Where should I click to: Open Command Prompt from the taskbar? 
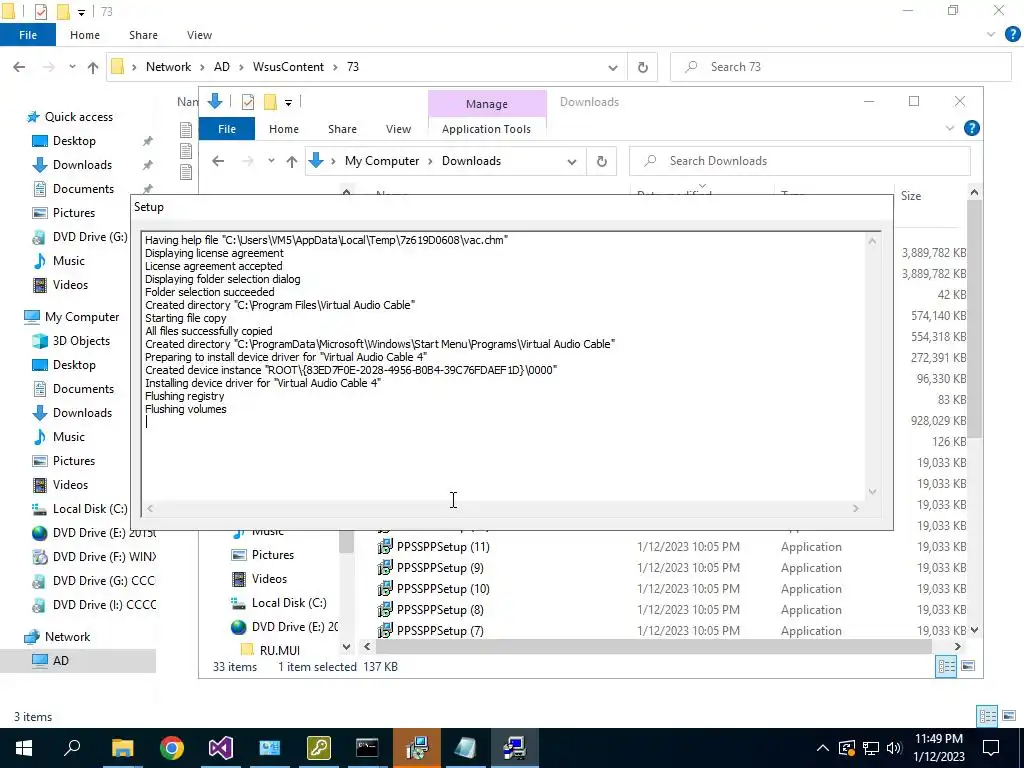click(367, 748)
